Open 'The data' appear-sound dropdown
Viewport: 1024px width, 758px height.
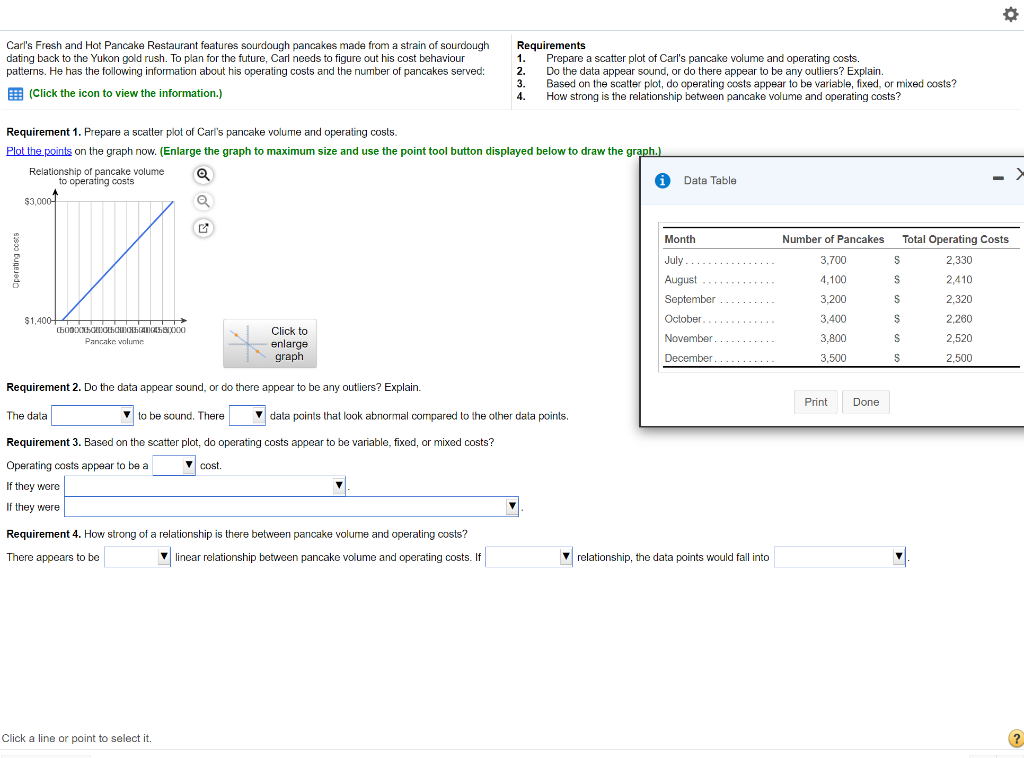[92, 415]
